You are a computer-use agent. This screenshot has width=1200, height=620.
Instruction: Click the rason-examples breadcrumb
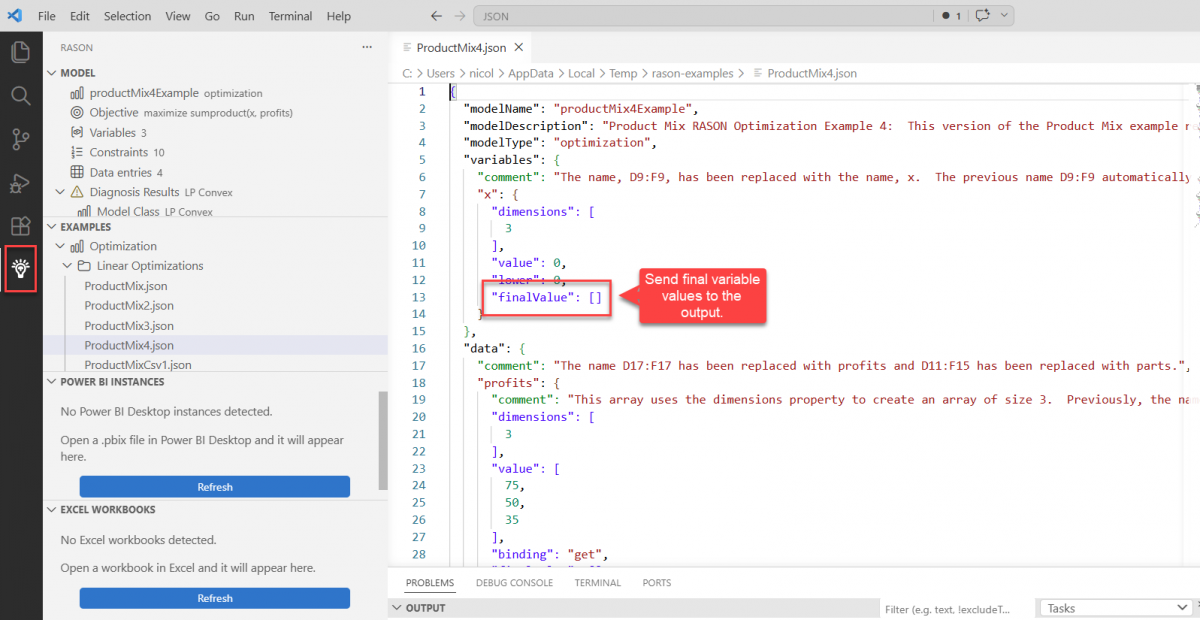pos(692,73)
